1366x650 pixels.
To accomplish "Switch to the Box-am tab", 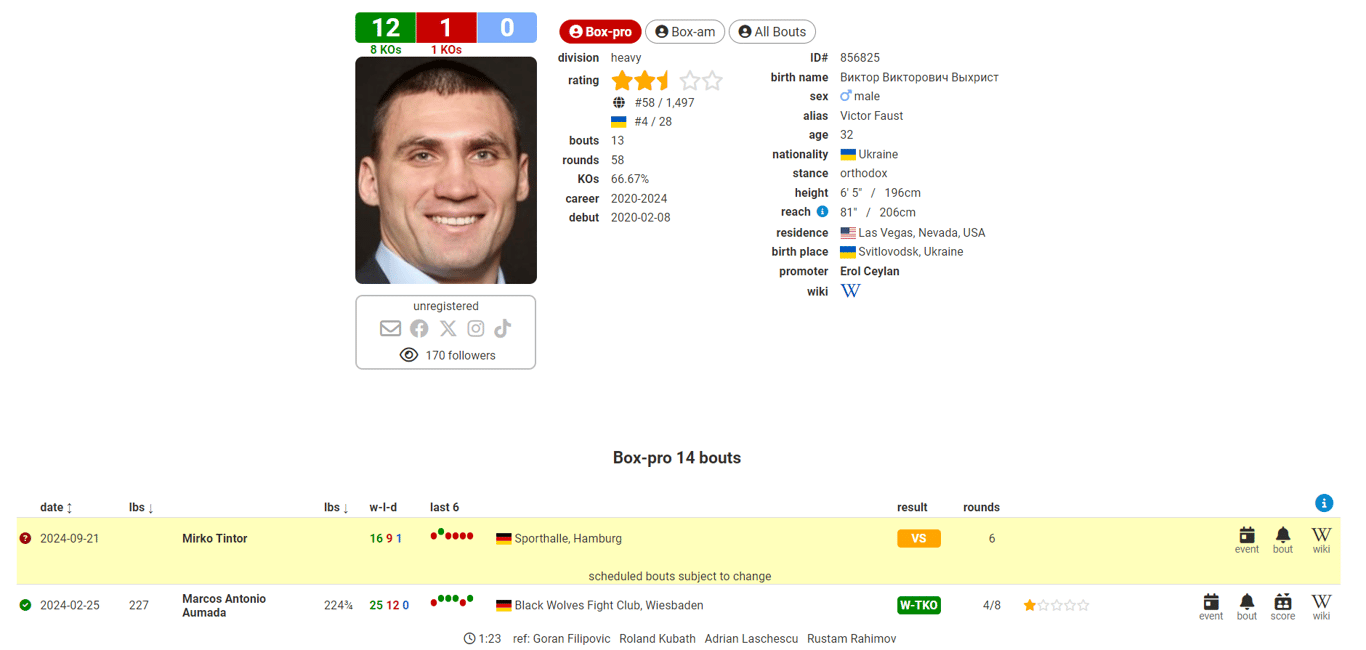I will (685, 32).
